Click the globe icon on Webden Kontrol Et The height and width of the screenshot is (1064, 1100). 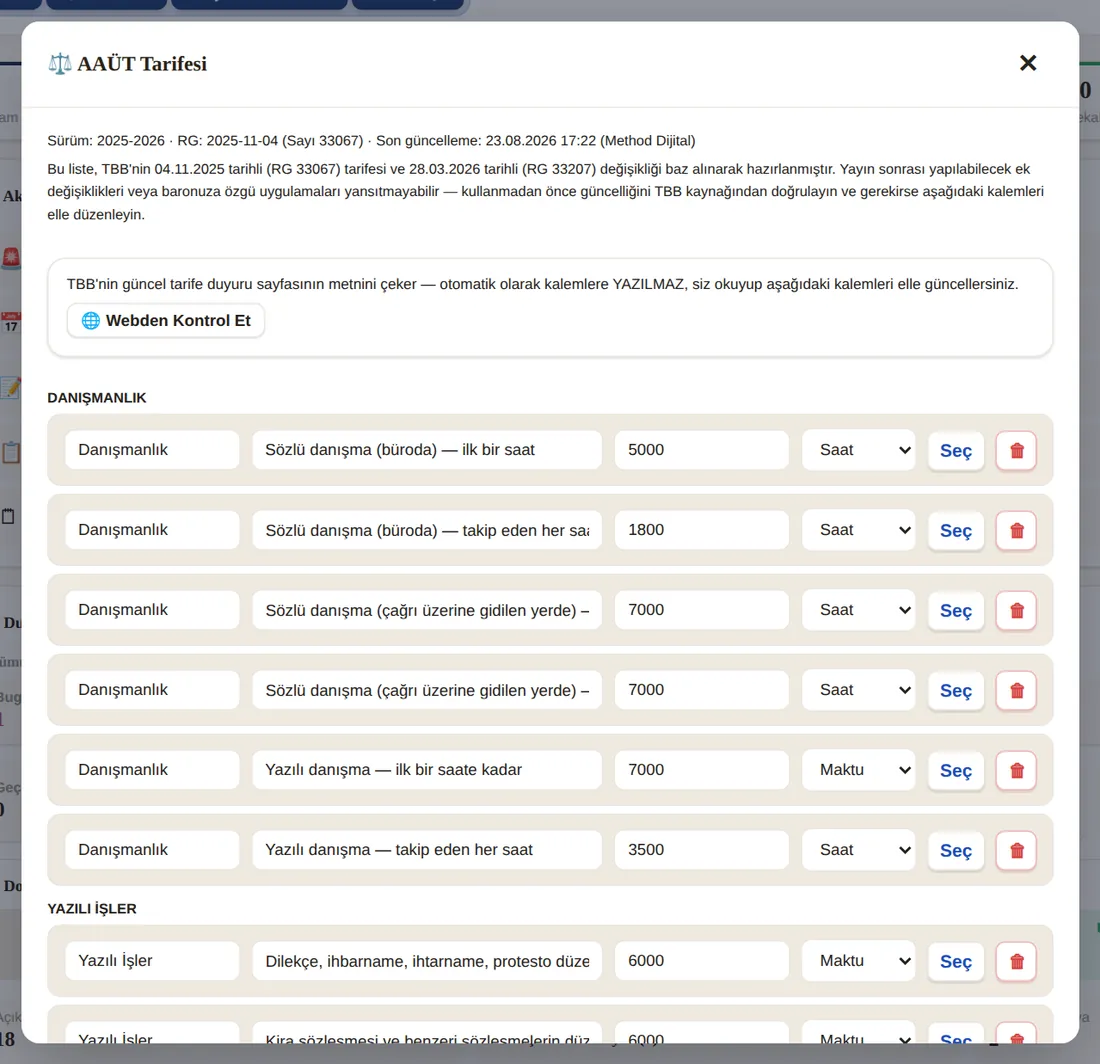coord(90,321)
